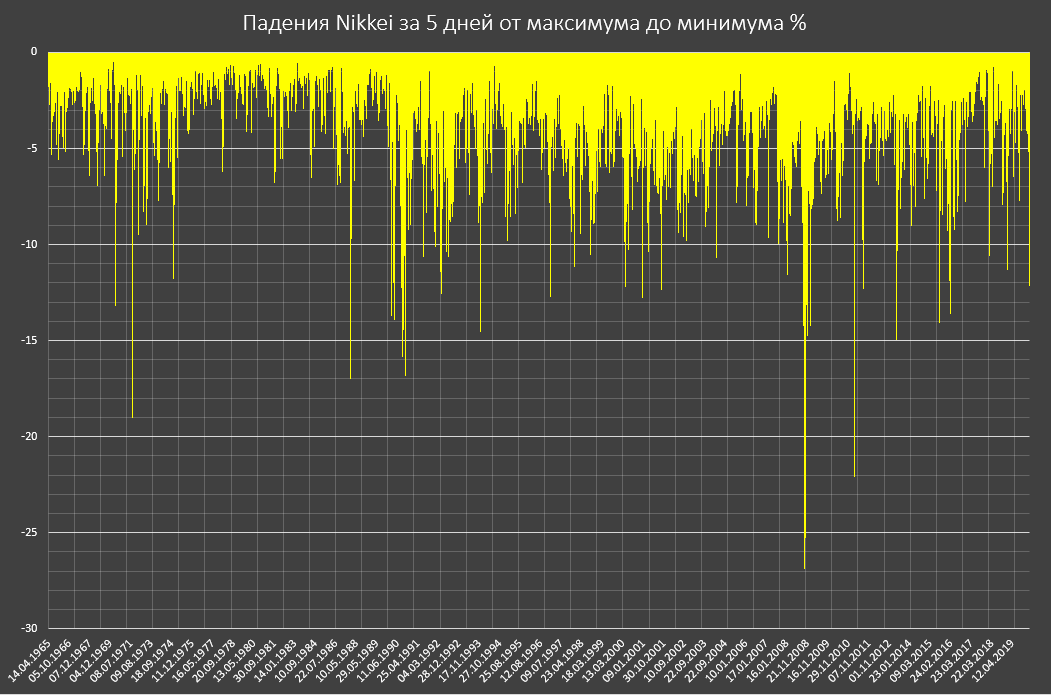Click the x-axis date 18.09.1974
1051x695 pixels.
pos(152,661)
